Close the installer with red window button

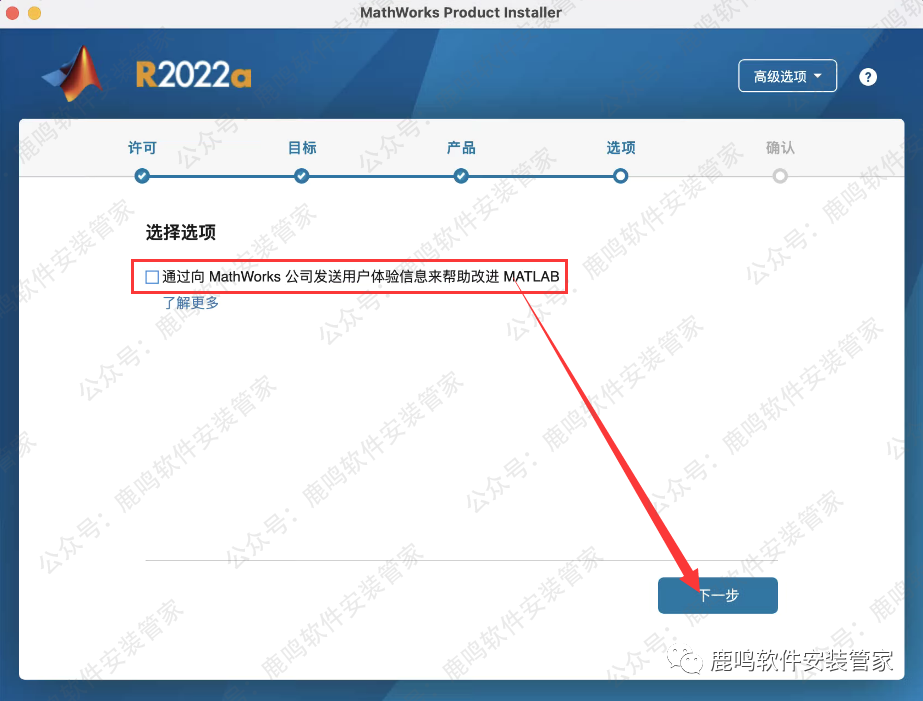12,13
